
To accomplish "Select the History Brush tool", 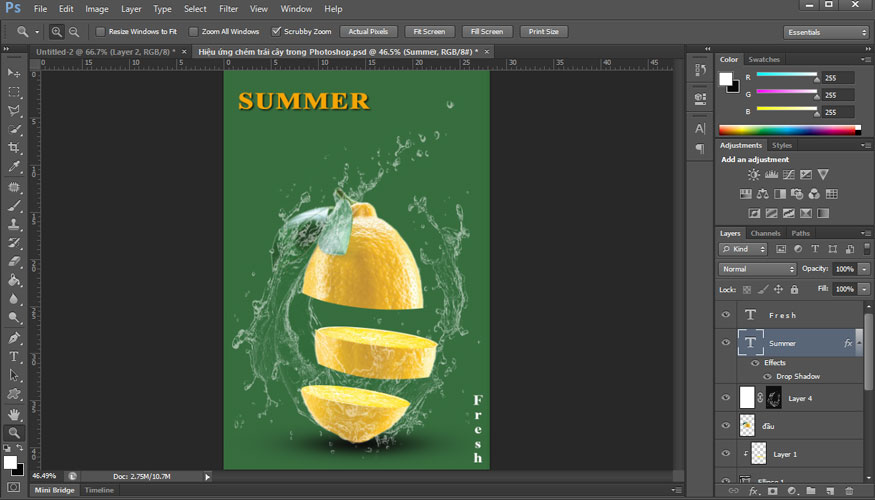I will 13,243.
